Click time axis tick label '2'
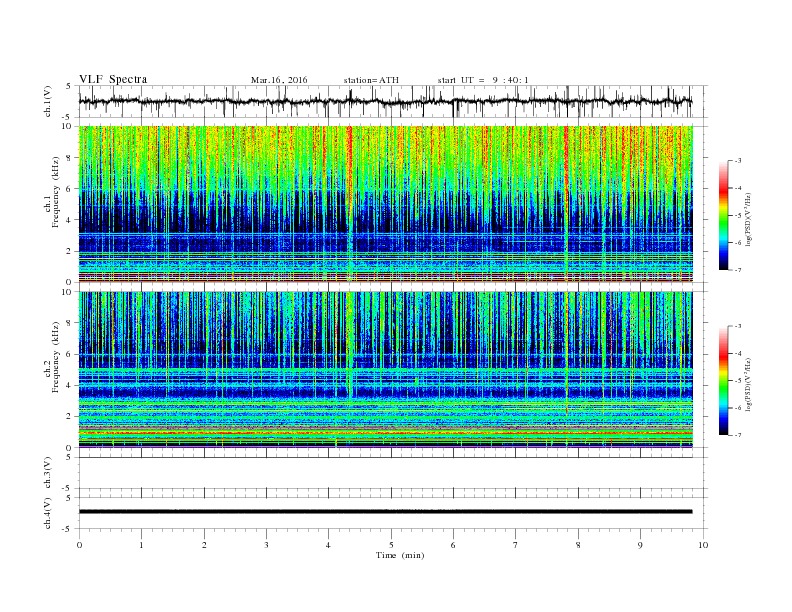This screenshot has height=612, width=792. tap(204, 545)
